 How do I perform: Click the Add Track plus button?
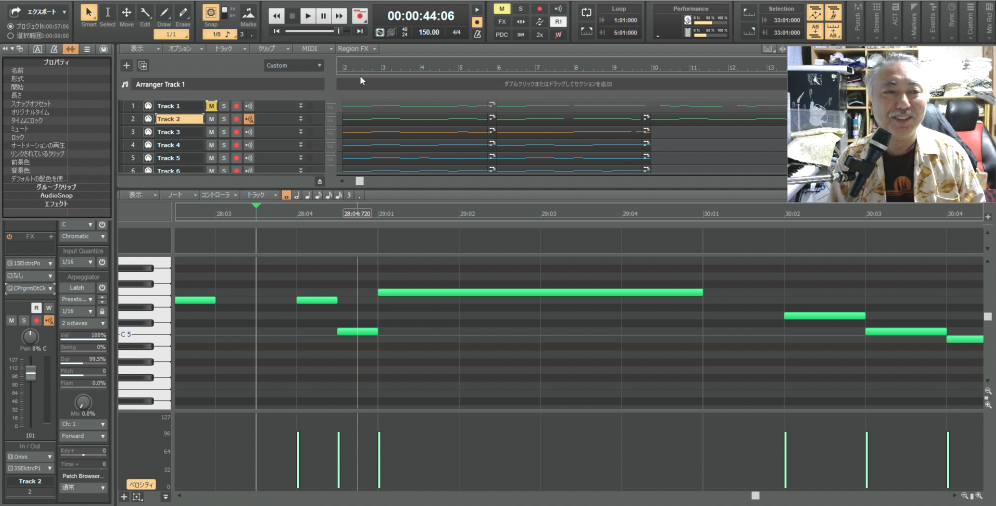click(x=126, y=65)
